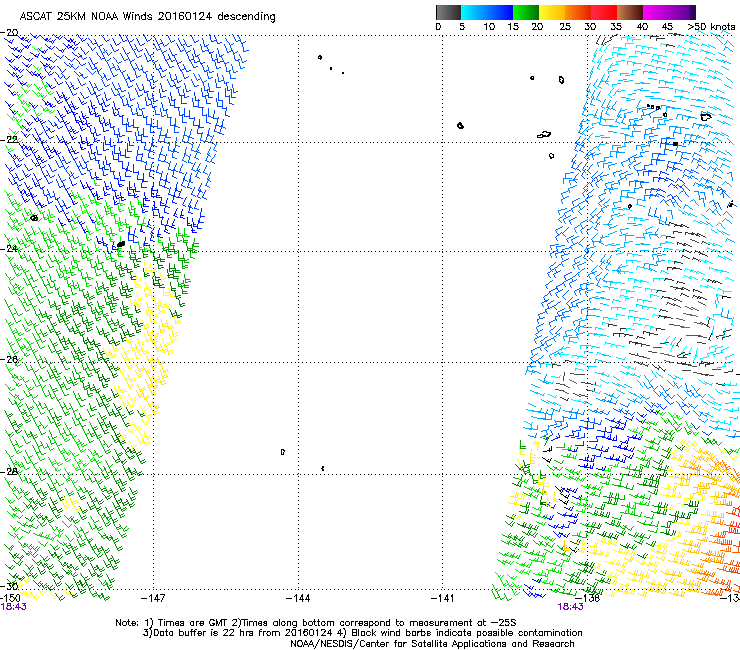740x650 pixels.
Task: Click the map title 'ASCAT 25KM NOAA Winds 20160124 descending'
Action: click(148, 17)
